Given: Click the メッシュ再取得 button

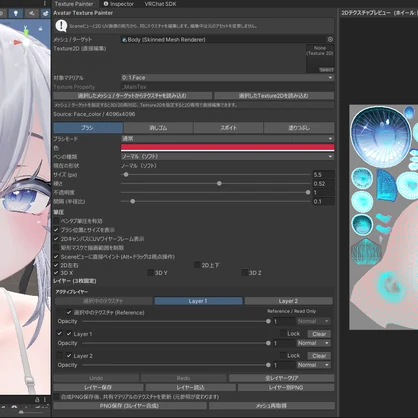Looking at the screenshot, I should click(271, 406).
